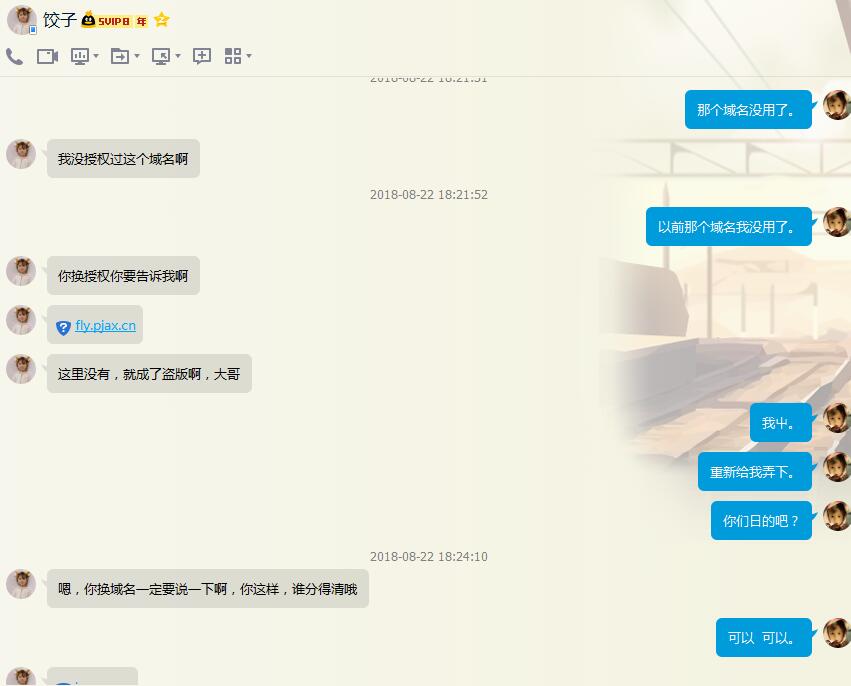Click the sent message "重新给我弄下。"
The width and height of the screenshot is (851, 686).
tap(754, 472)
